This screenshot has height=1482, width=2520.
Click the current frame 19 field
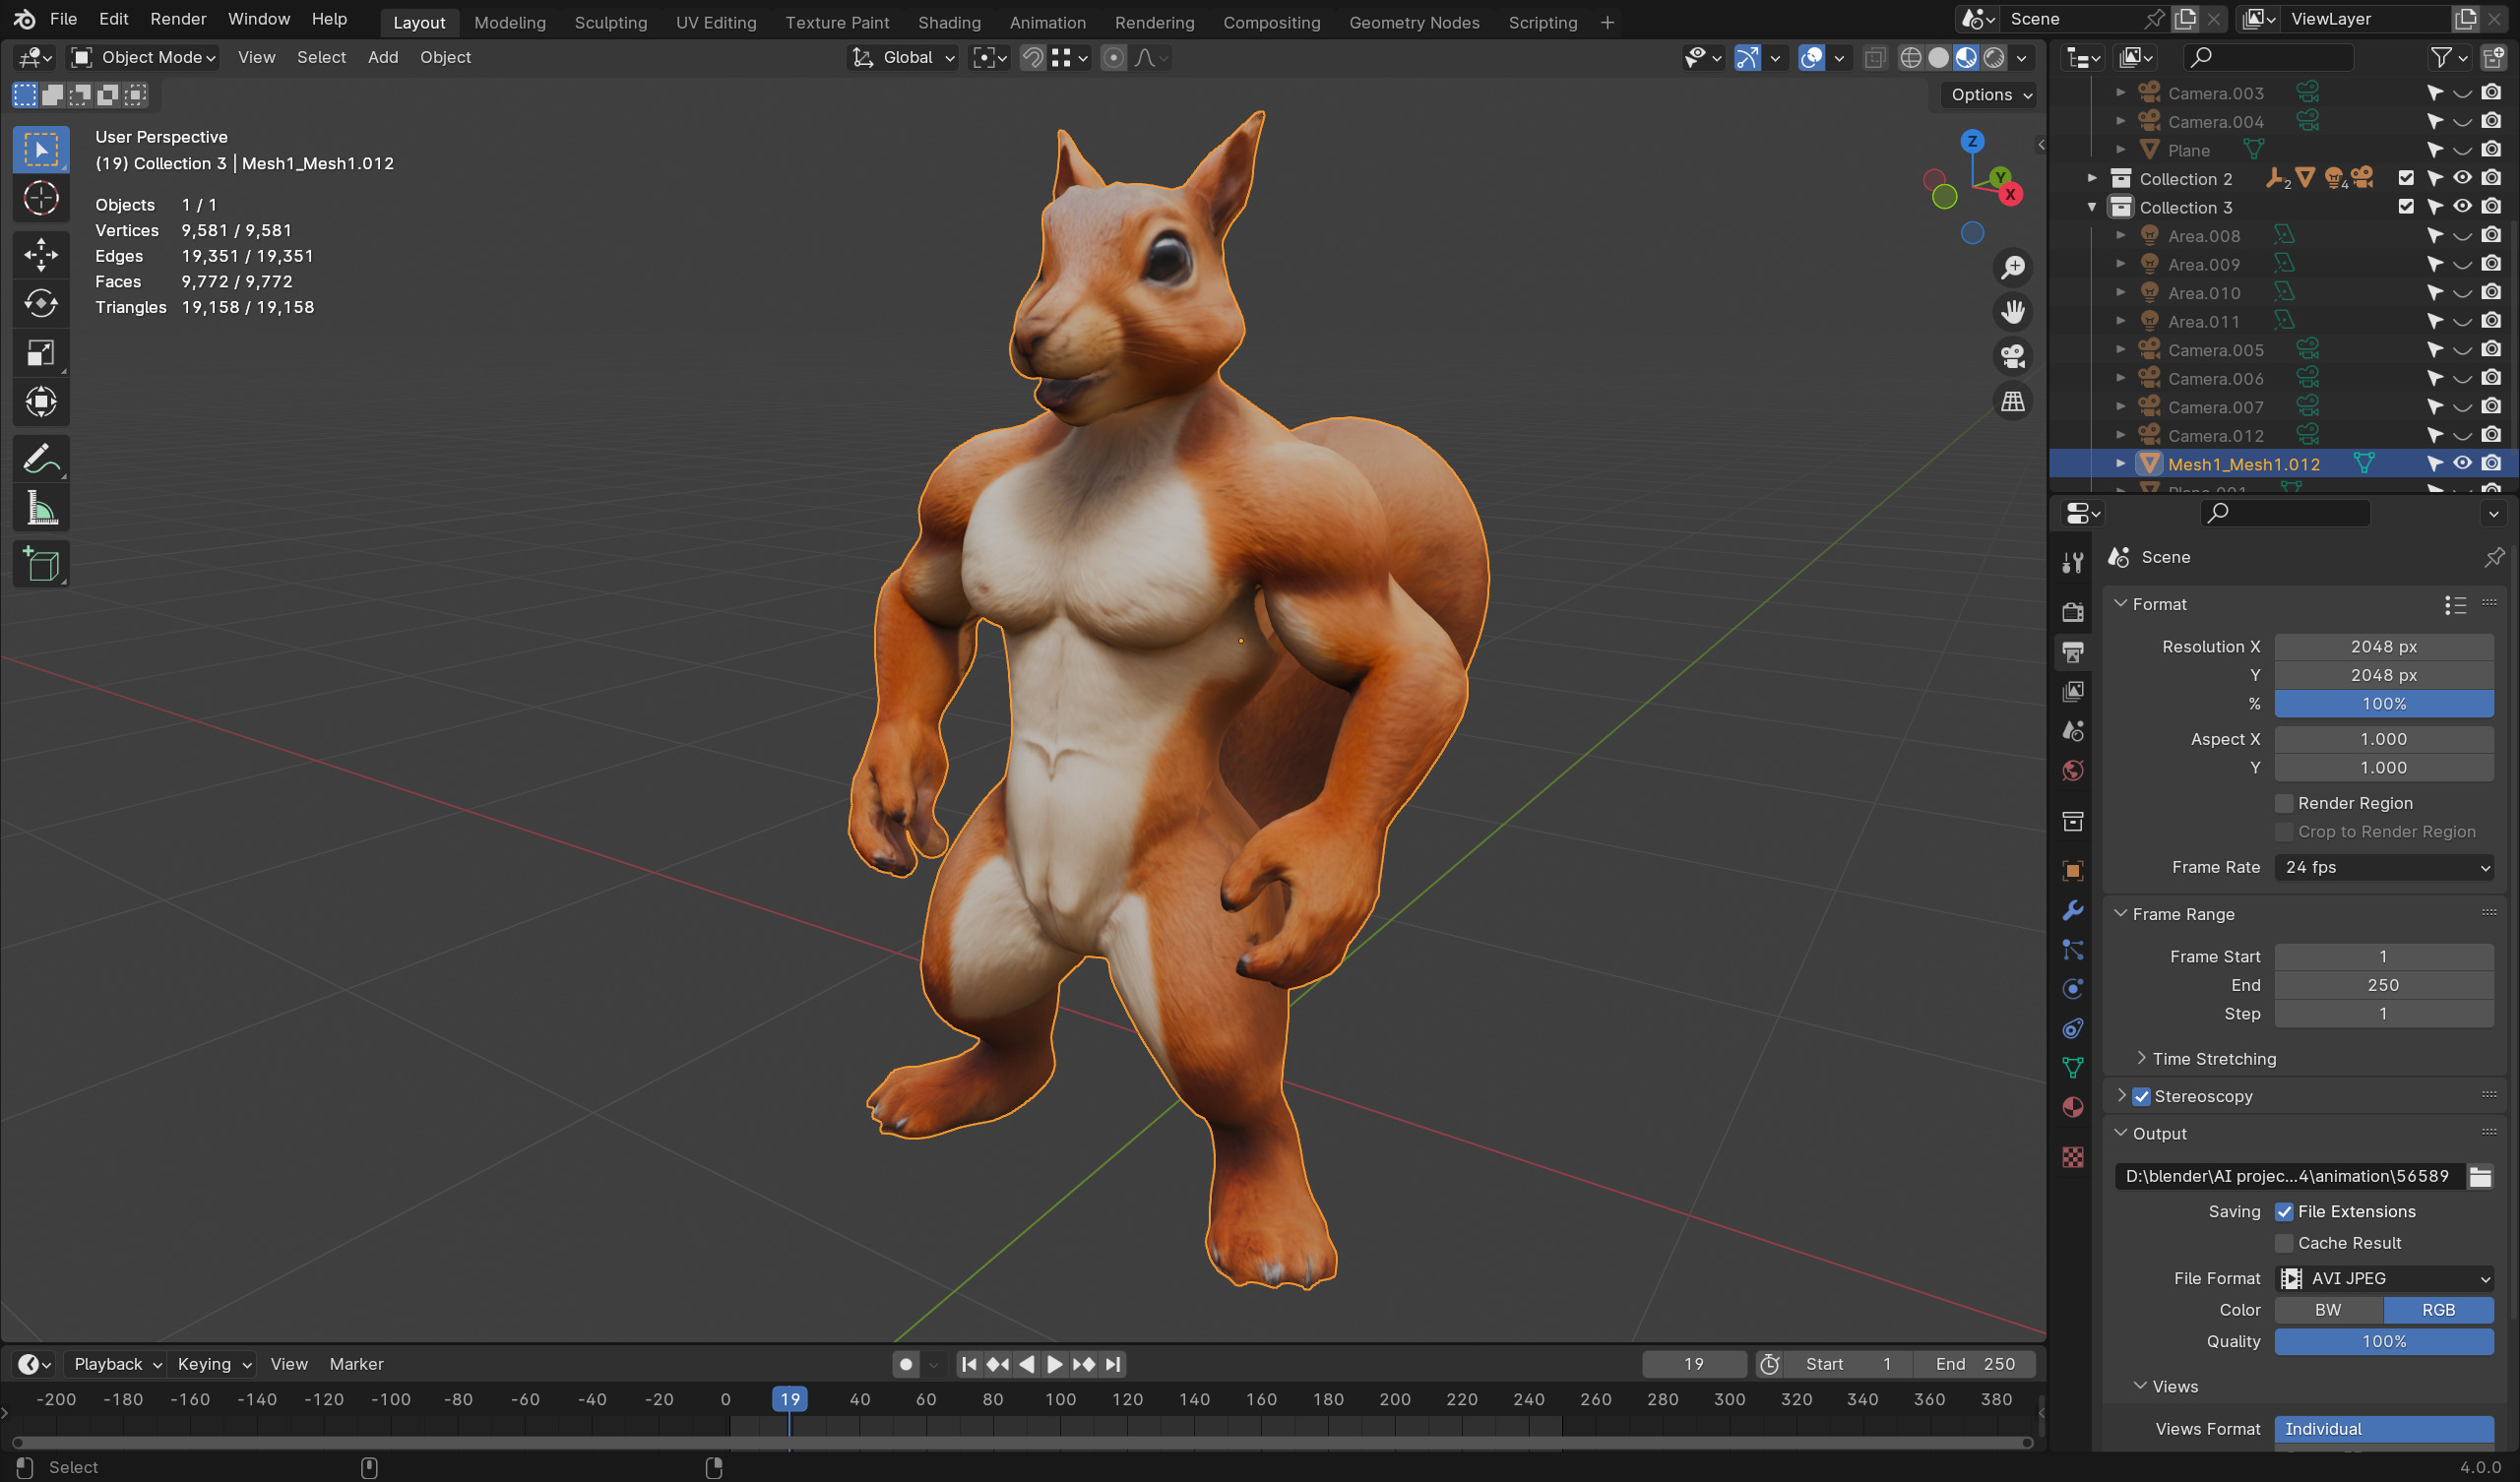tap(1693, 1365)
